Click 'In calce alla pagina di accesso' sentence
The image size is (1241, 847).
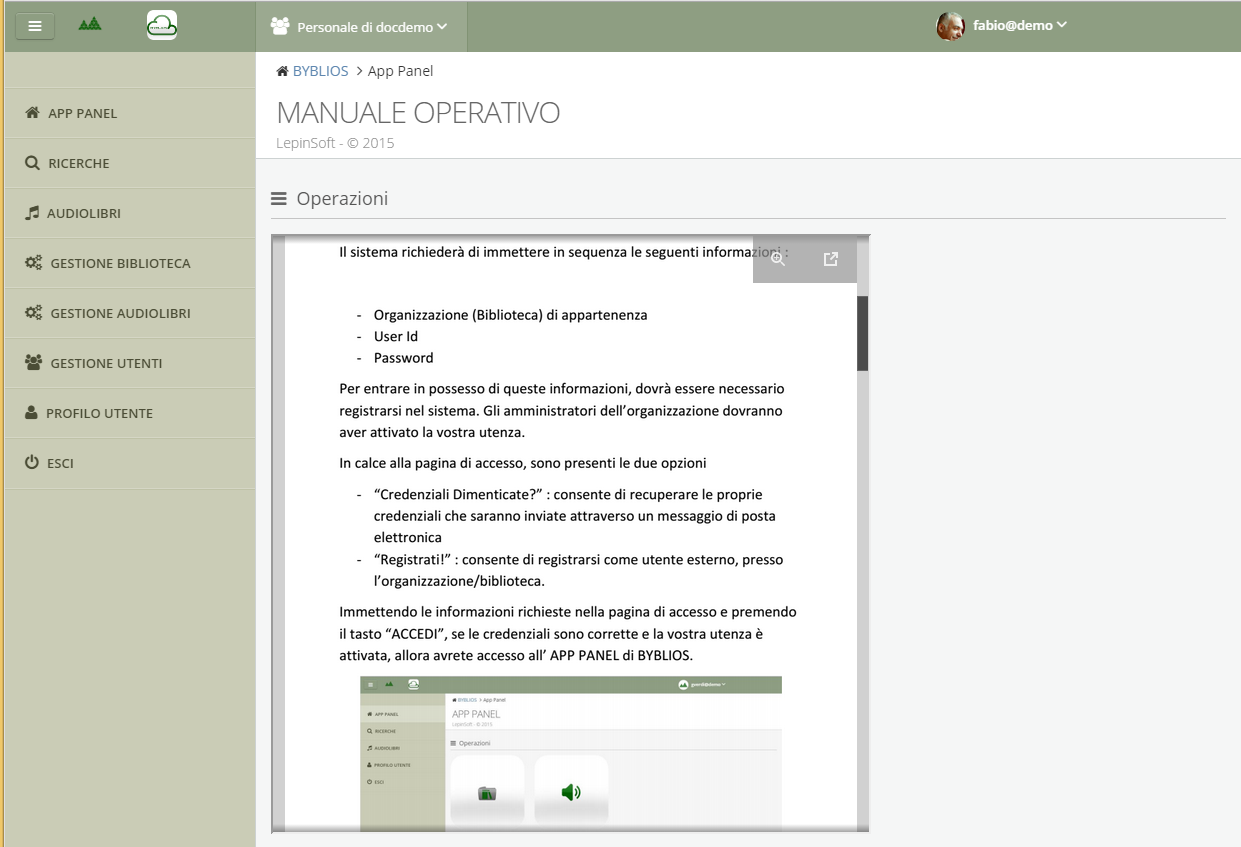pos(523,463)
